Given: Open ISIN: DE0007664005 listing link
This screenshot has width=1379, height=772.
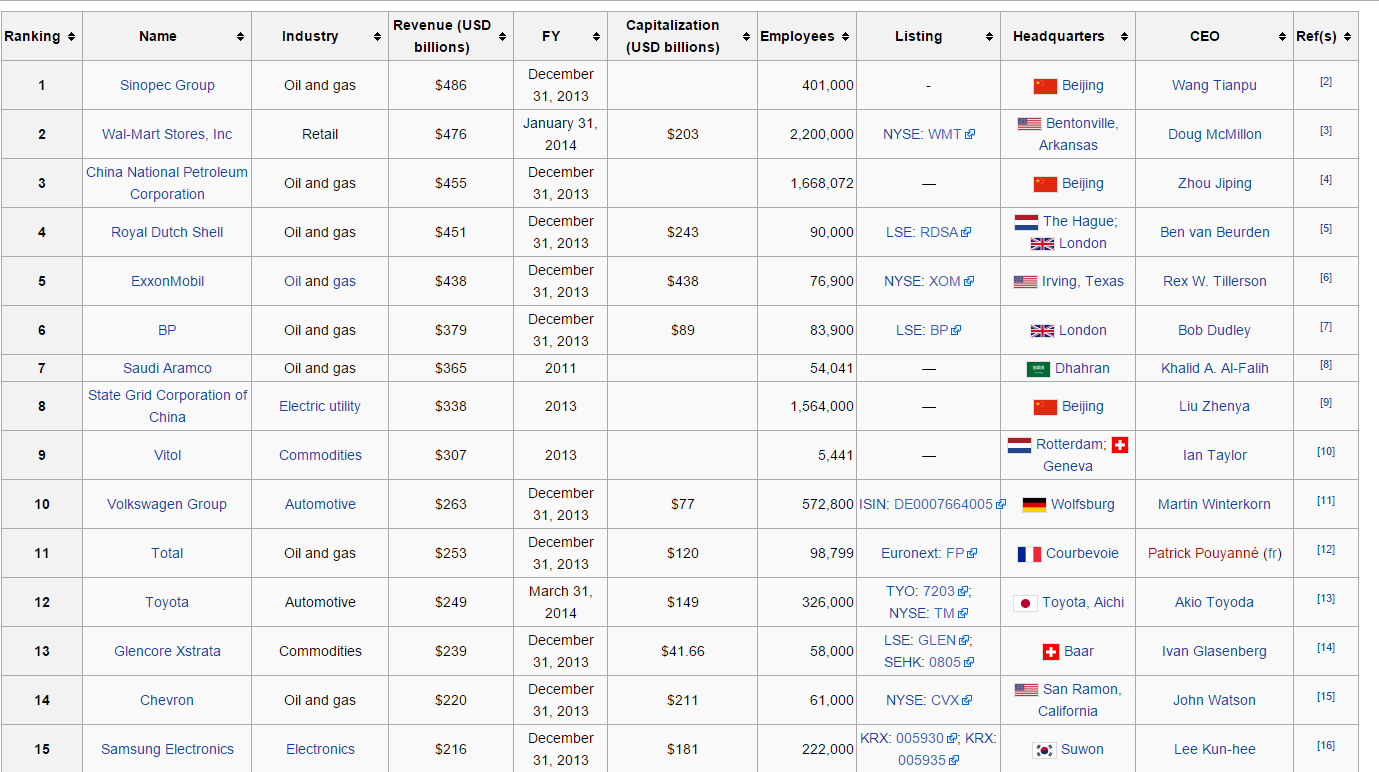Looking at the screenshot, I should coord(932,504).
